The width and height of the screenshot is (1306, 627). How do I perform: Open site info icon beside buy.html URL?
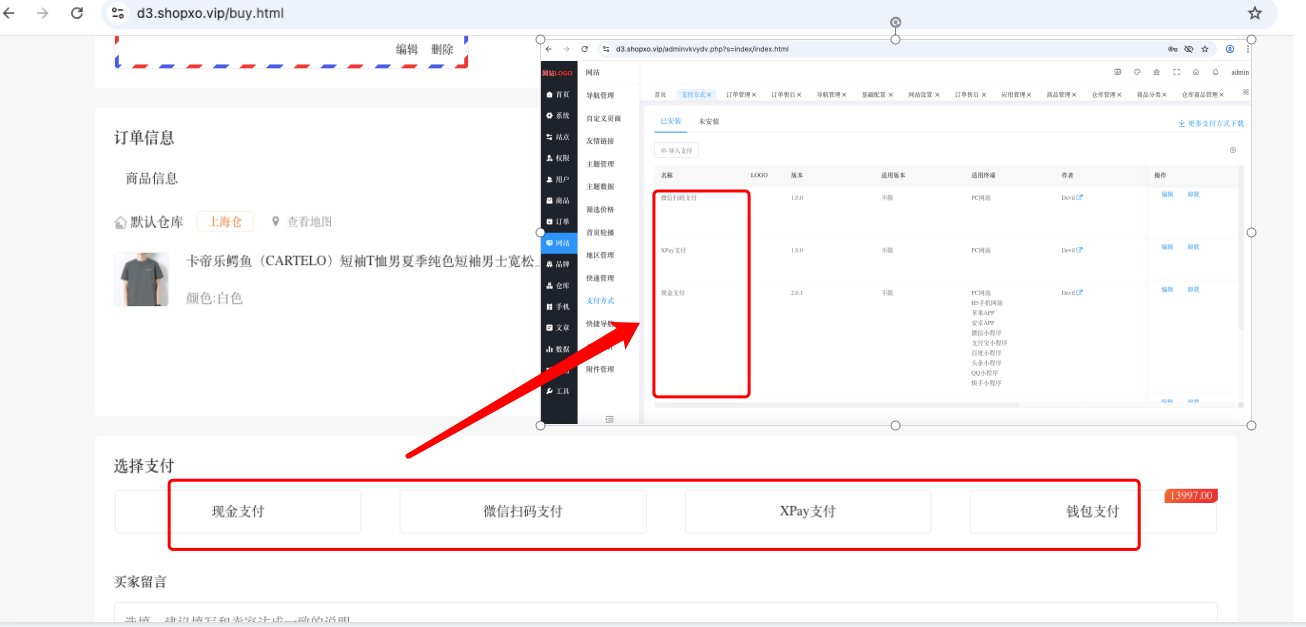point(118,13)
